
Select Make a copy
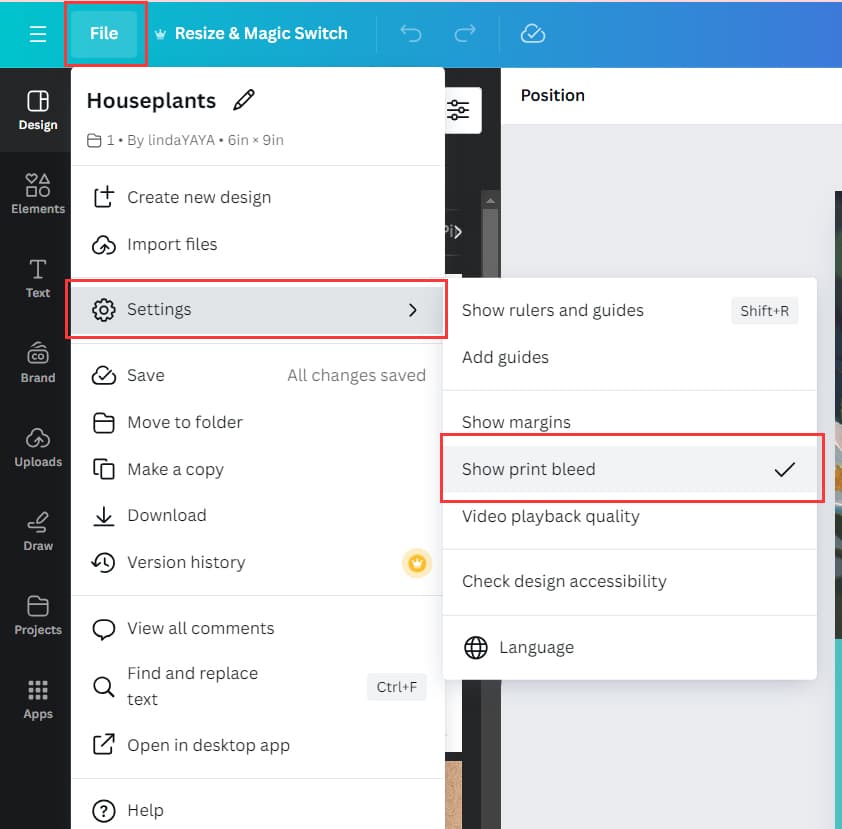257,469
